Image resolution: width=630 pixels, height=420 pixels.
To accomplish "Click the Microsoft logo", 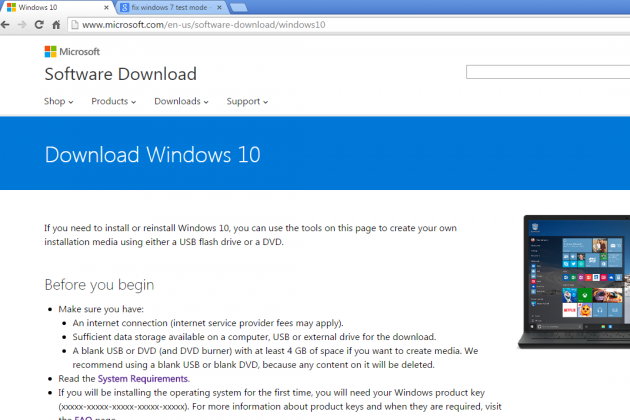I will tap(72, 51).
